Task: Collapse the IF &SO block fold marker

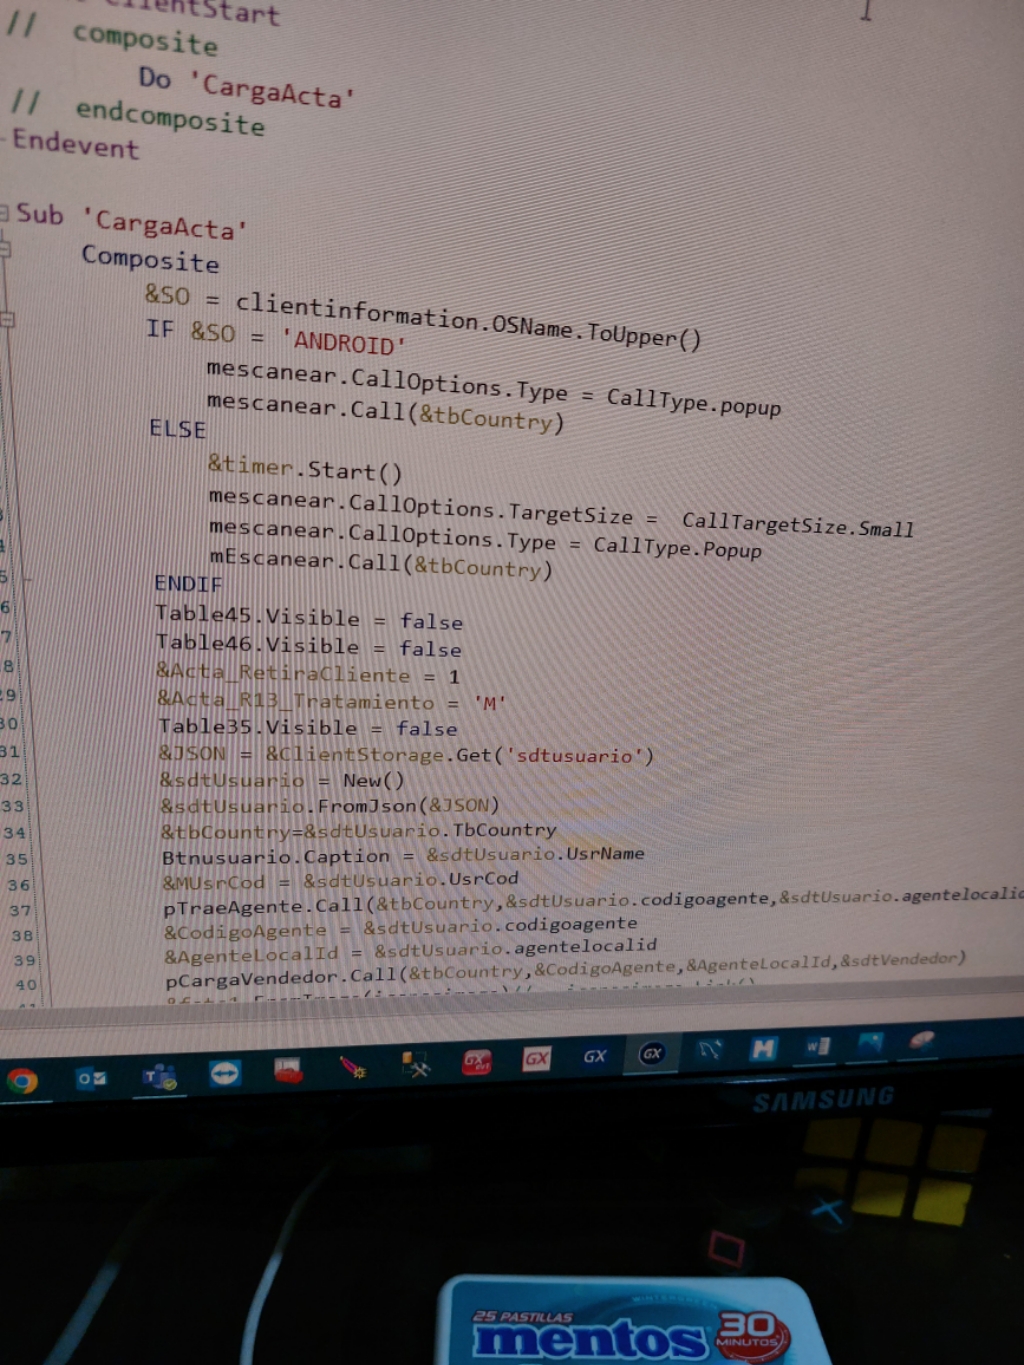Action: (x=7, y=320)
